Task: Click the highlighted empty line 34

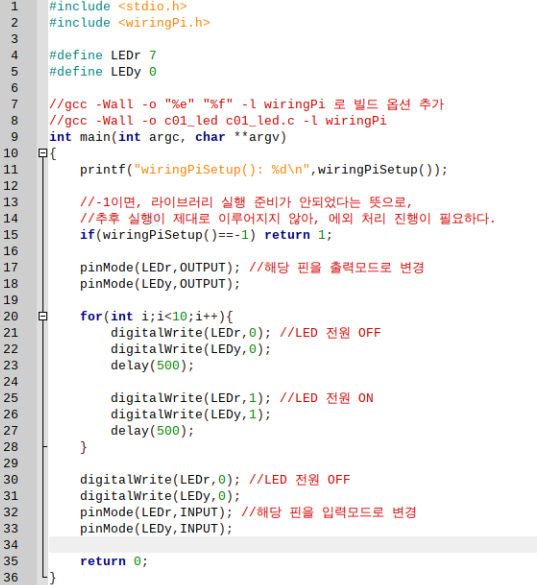Action: coord(293,545)
